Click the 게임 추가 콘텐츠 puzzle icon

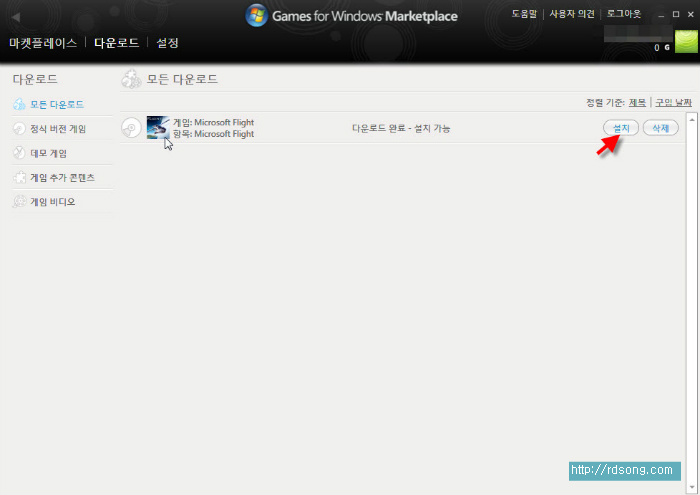pyautogui.click(x=19, y=177)
